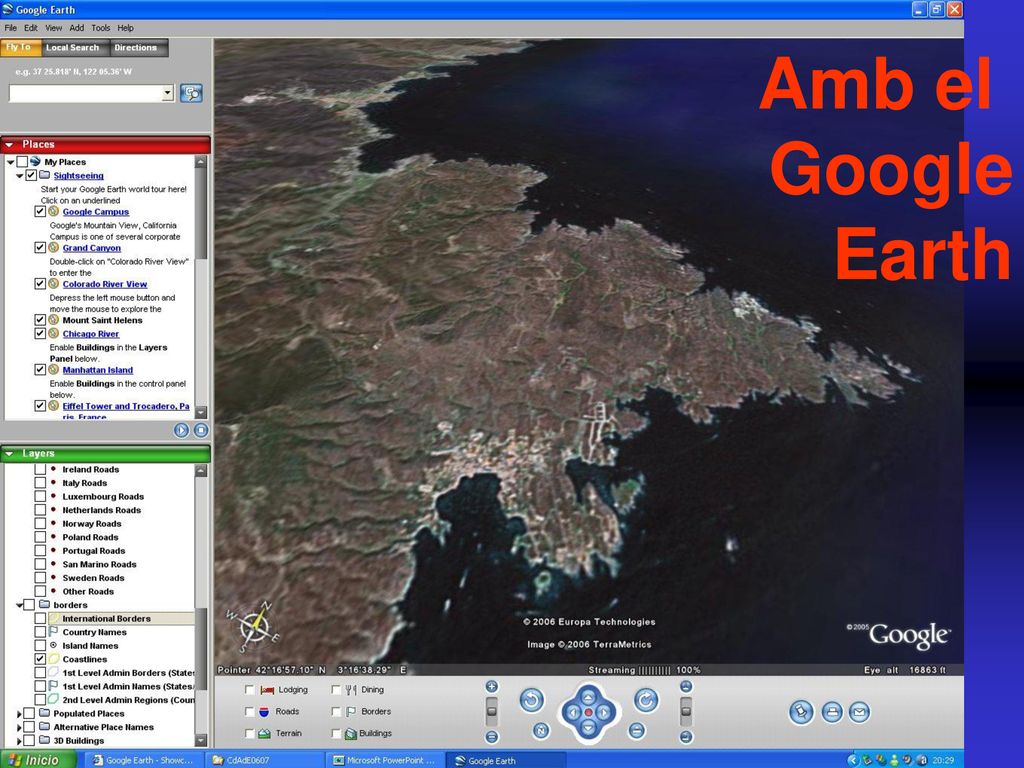Screen dimensions: 1024x768
Task: Click the zoom in plus button
Action: (x=492, y=686)
